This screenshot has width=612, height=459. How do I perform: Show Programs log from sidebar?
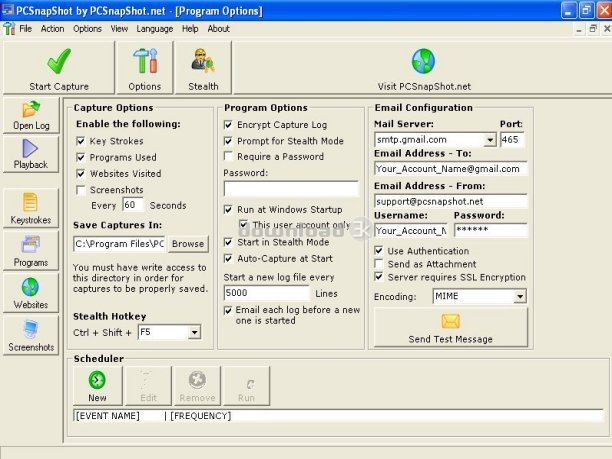[31, 250]
